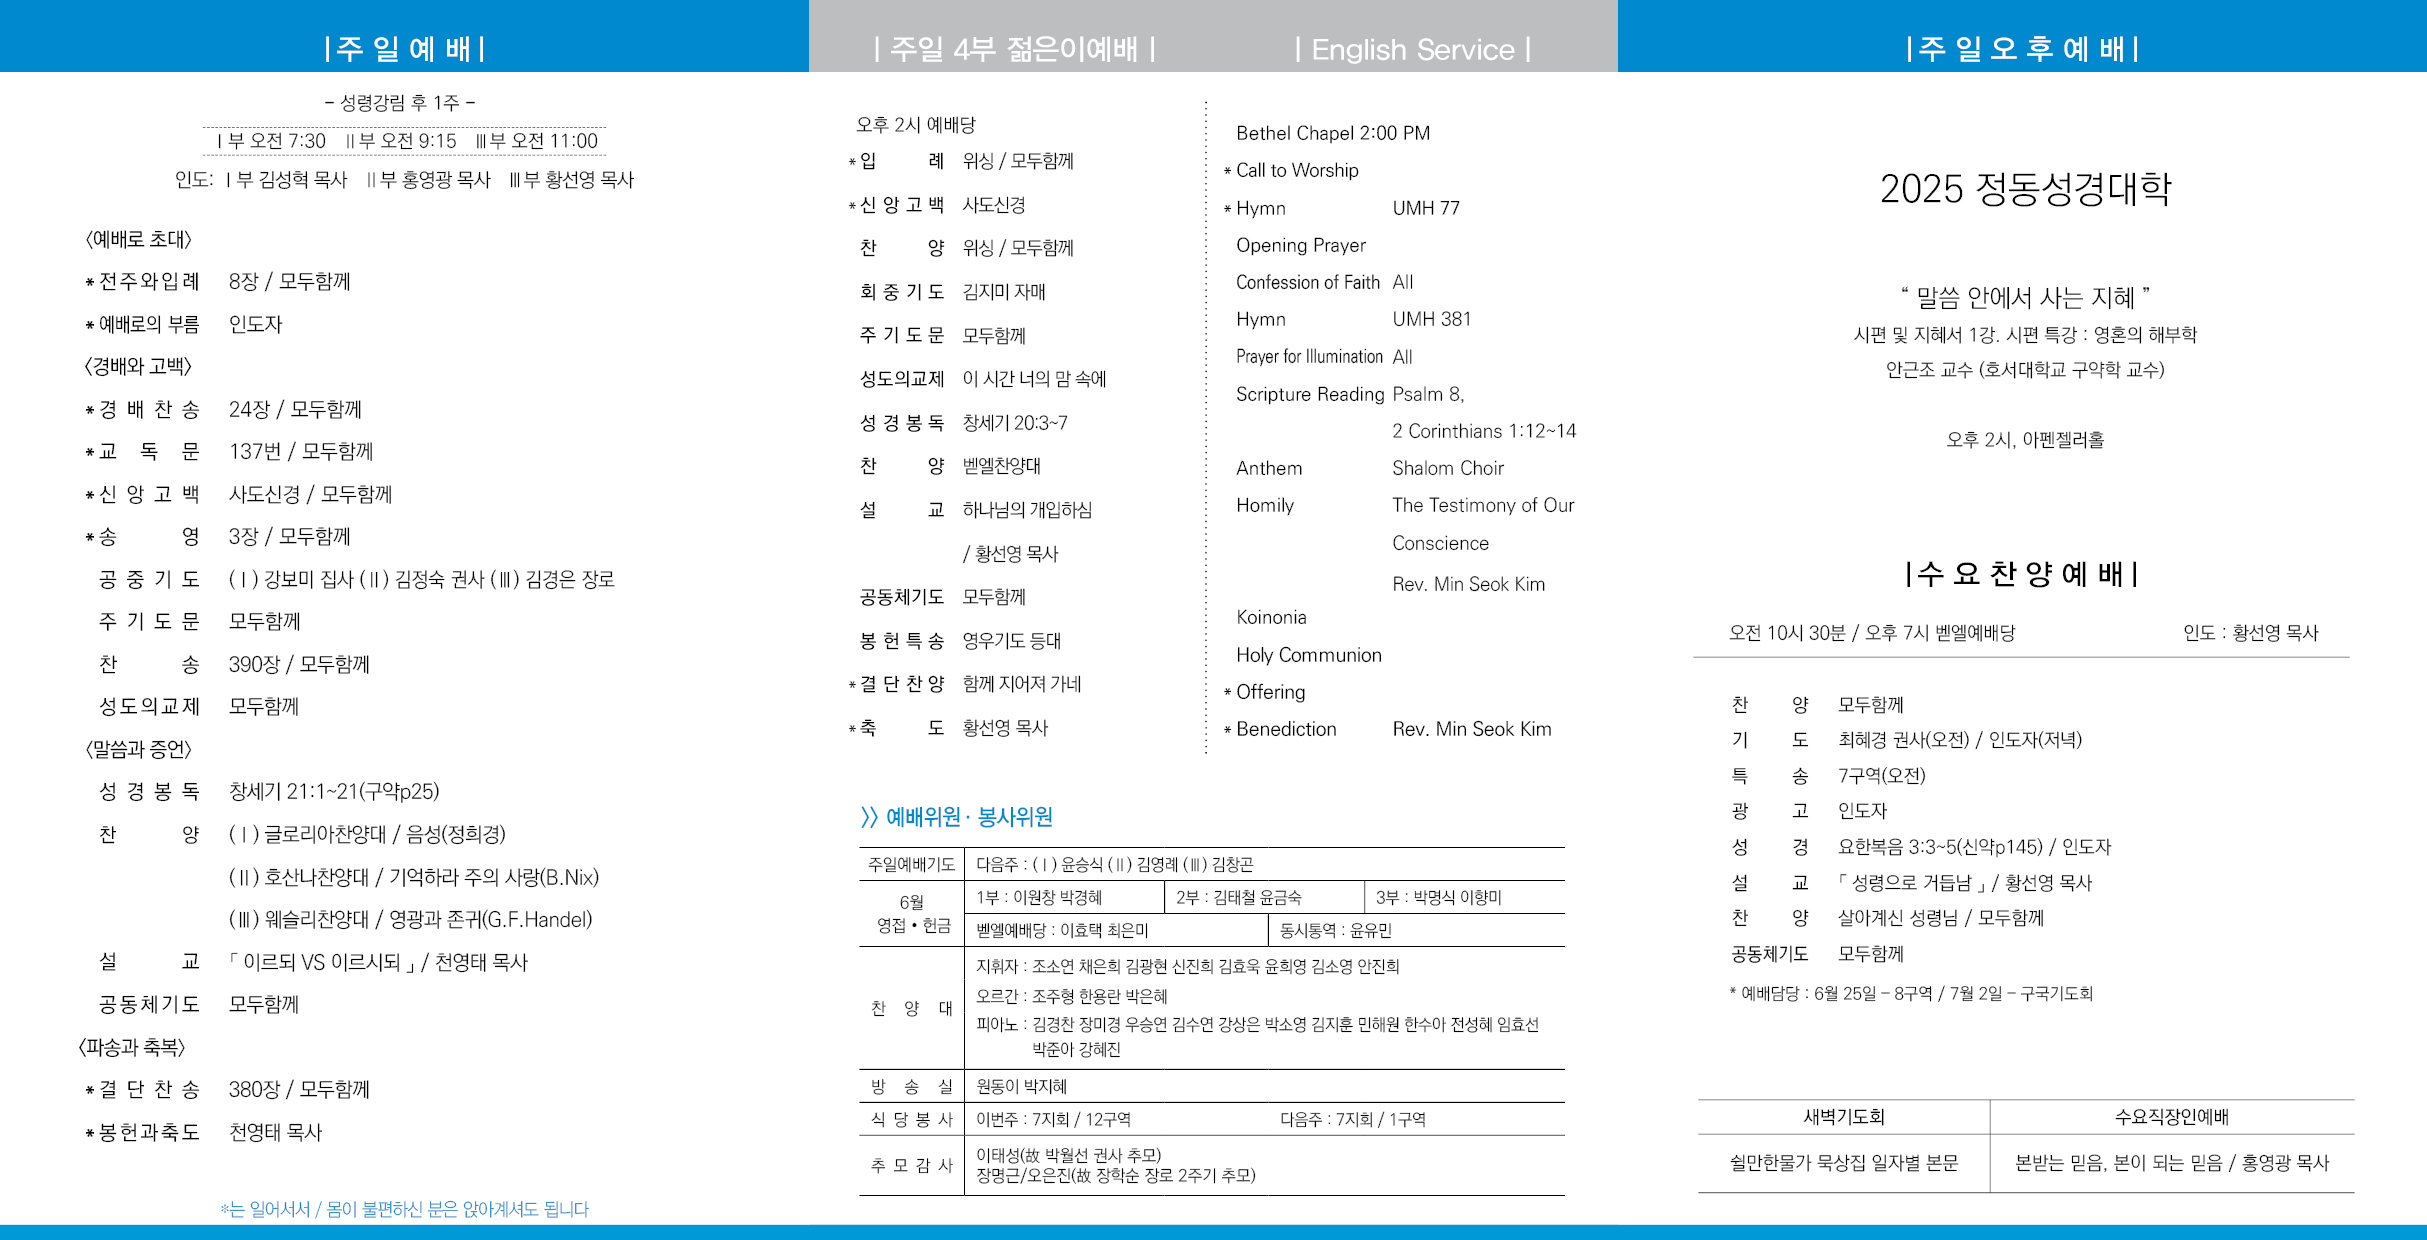Click the blue footnote about standing
2427x1240 pixels.
coord(404,1209)
